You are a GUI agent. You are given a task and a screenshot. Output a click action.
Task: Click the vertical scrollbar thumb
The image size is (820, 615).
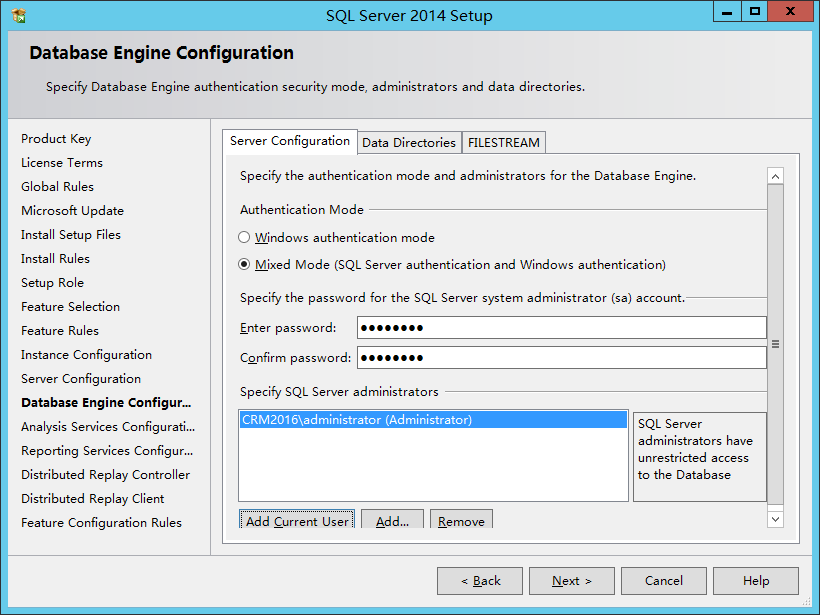tap(776, 344)
